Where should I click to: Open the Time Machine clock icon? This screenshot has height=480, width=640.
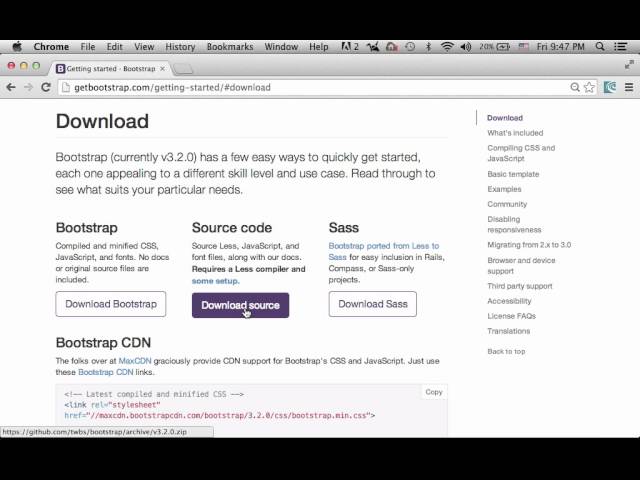pyautogui.click(x=410, y=47)
